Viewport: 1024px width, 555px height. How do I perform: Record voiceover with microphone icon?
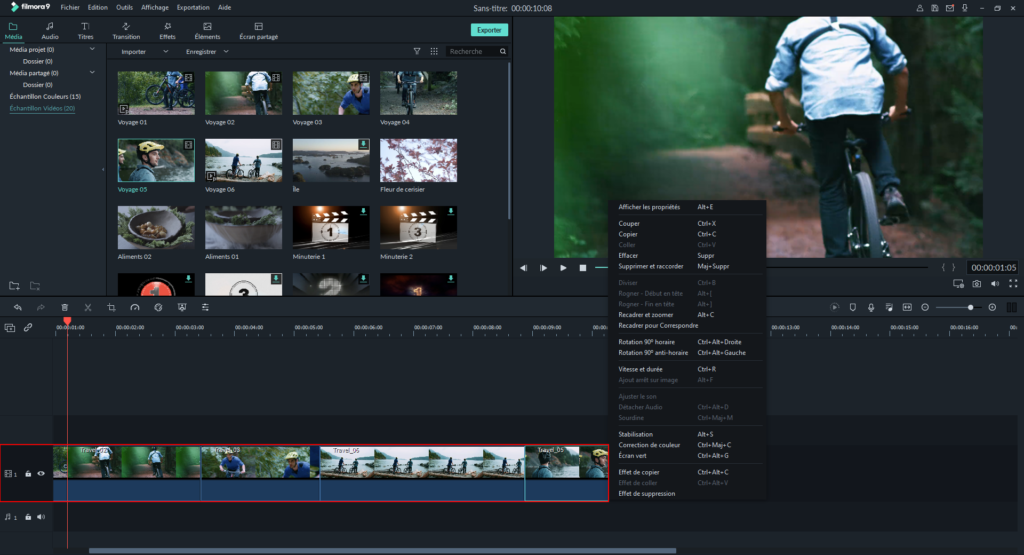[871, 308]
